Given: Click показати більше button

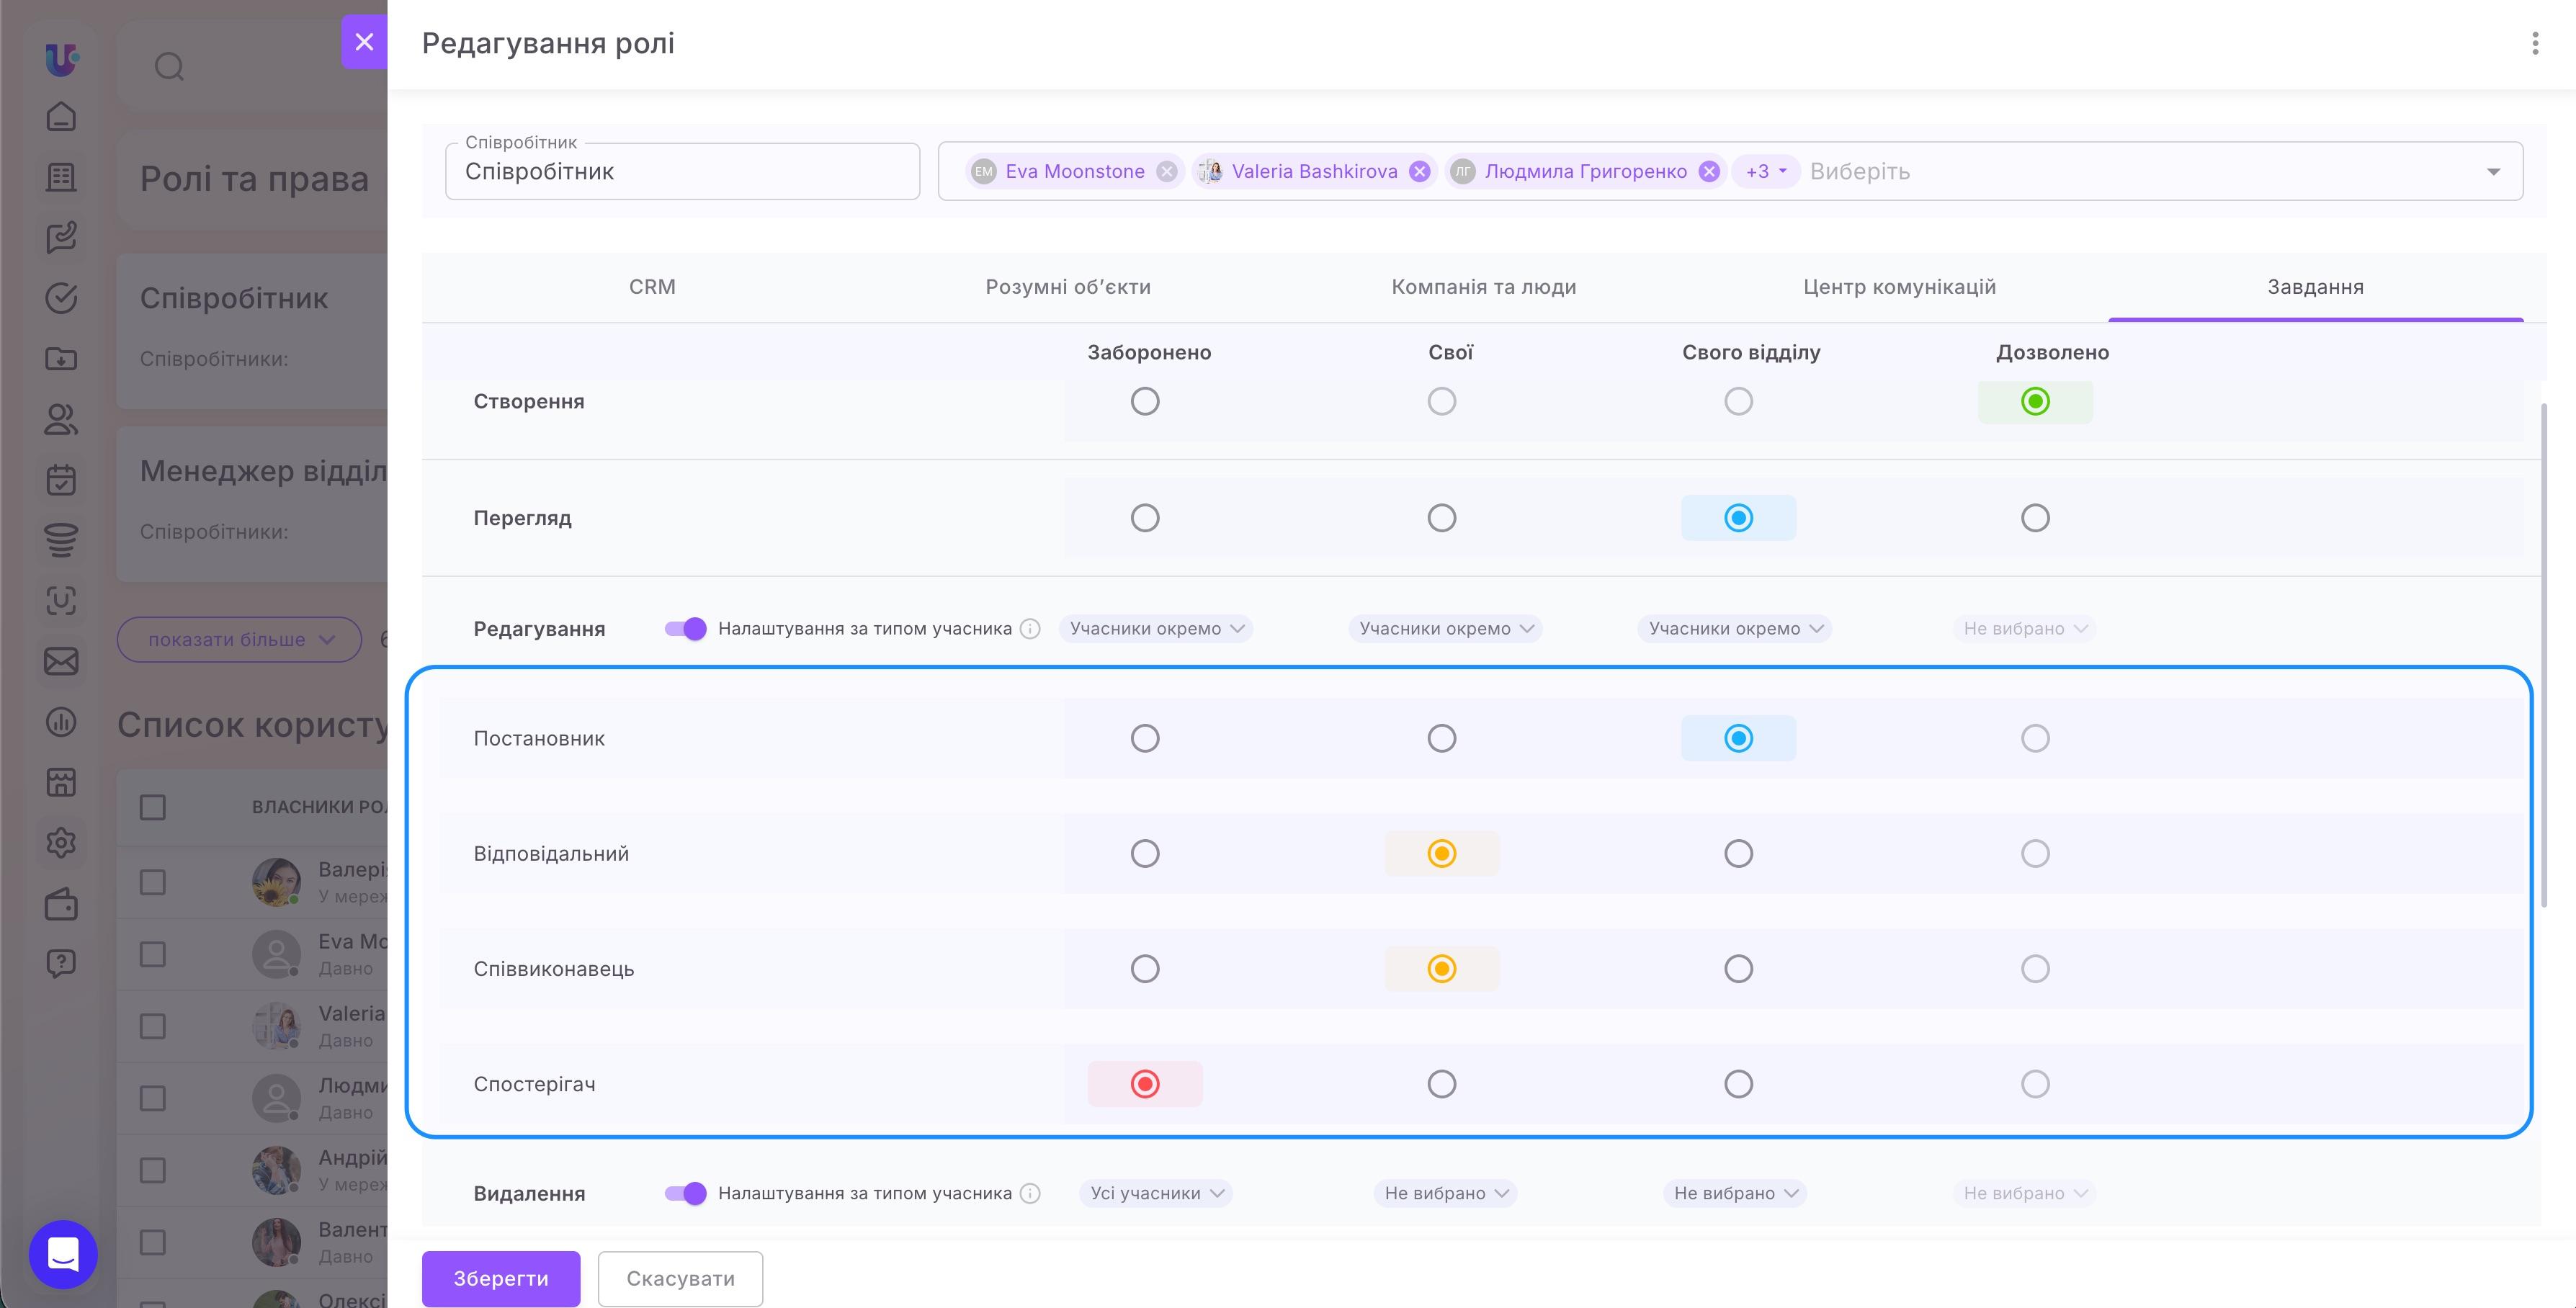Looking at the screenshot, I should point(240,640).
